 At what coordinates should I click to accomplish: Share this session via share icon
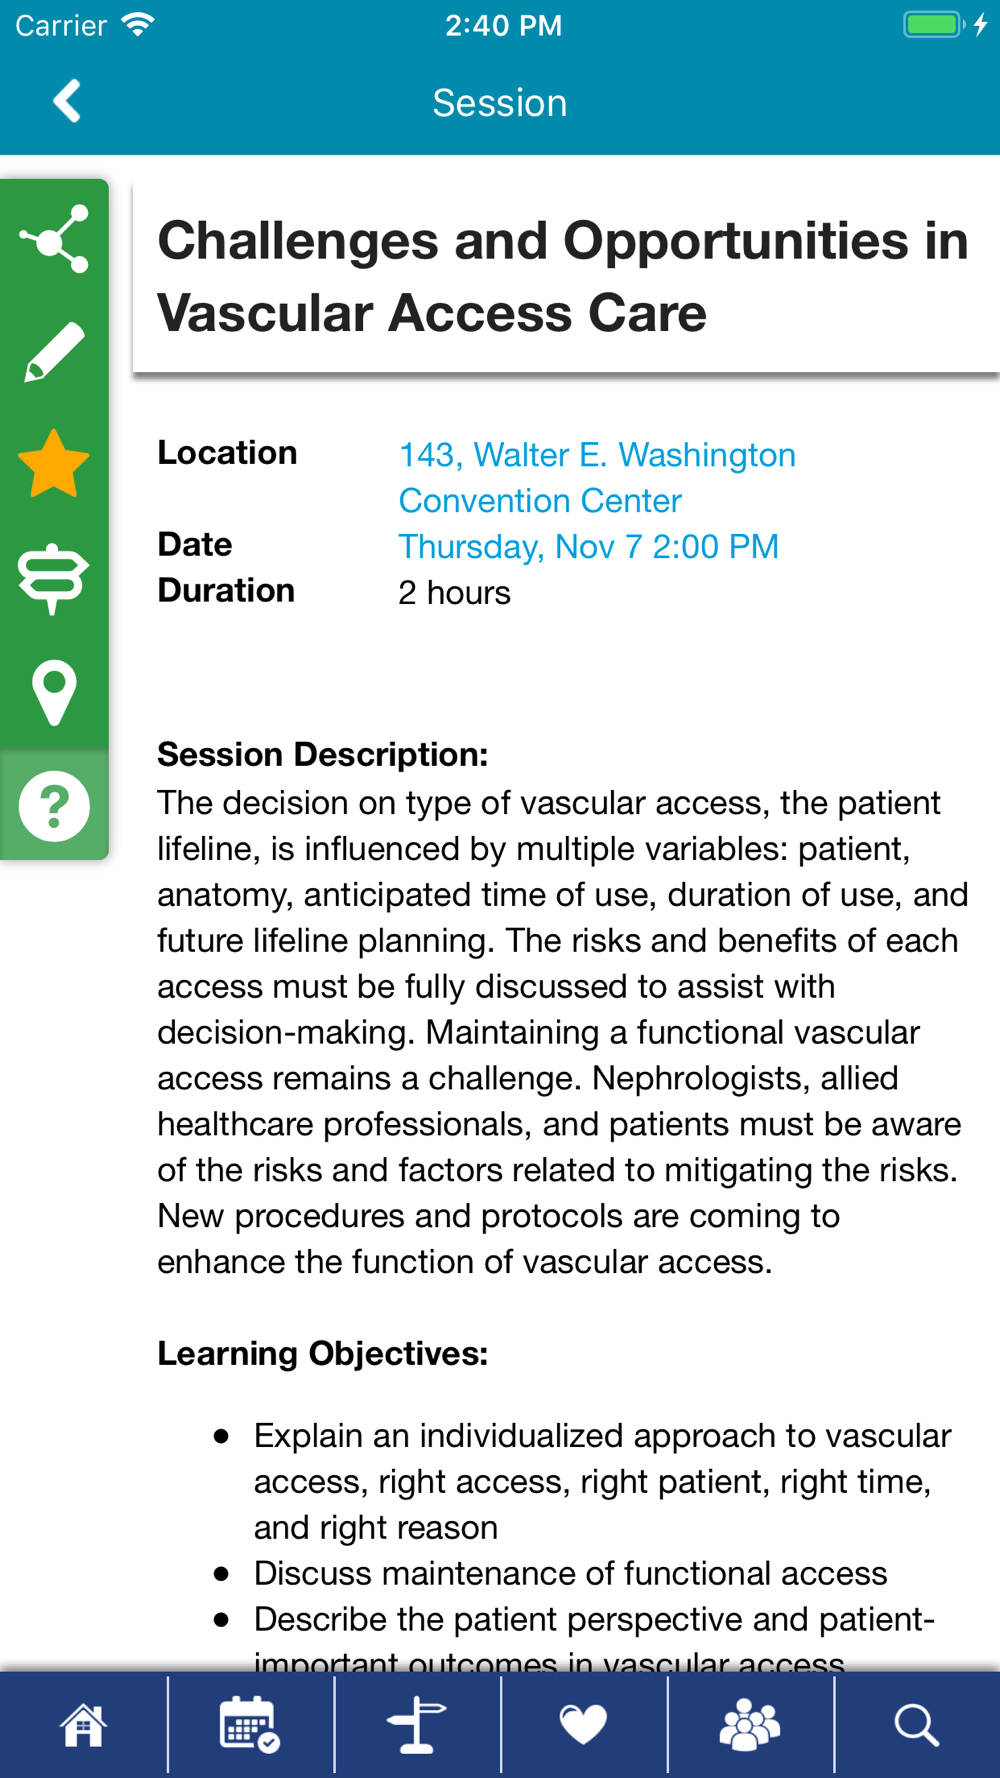point(55,239)
